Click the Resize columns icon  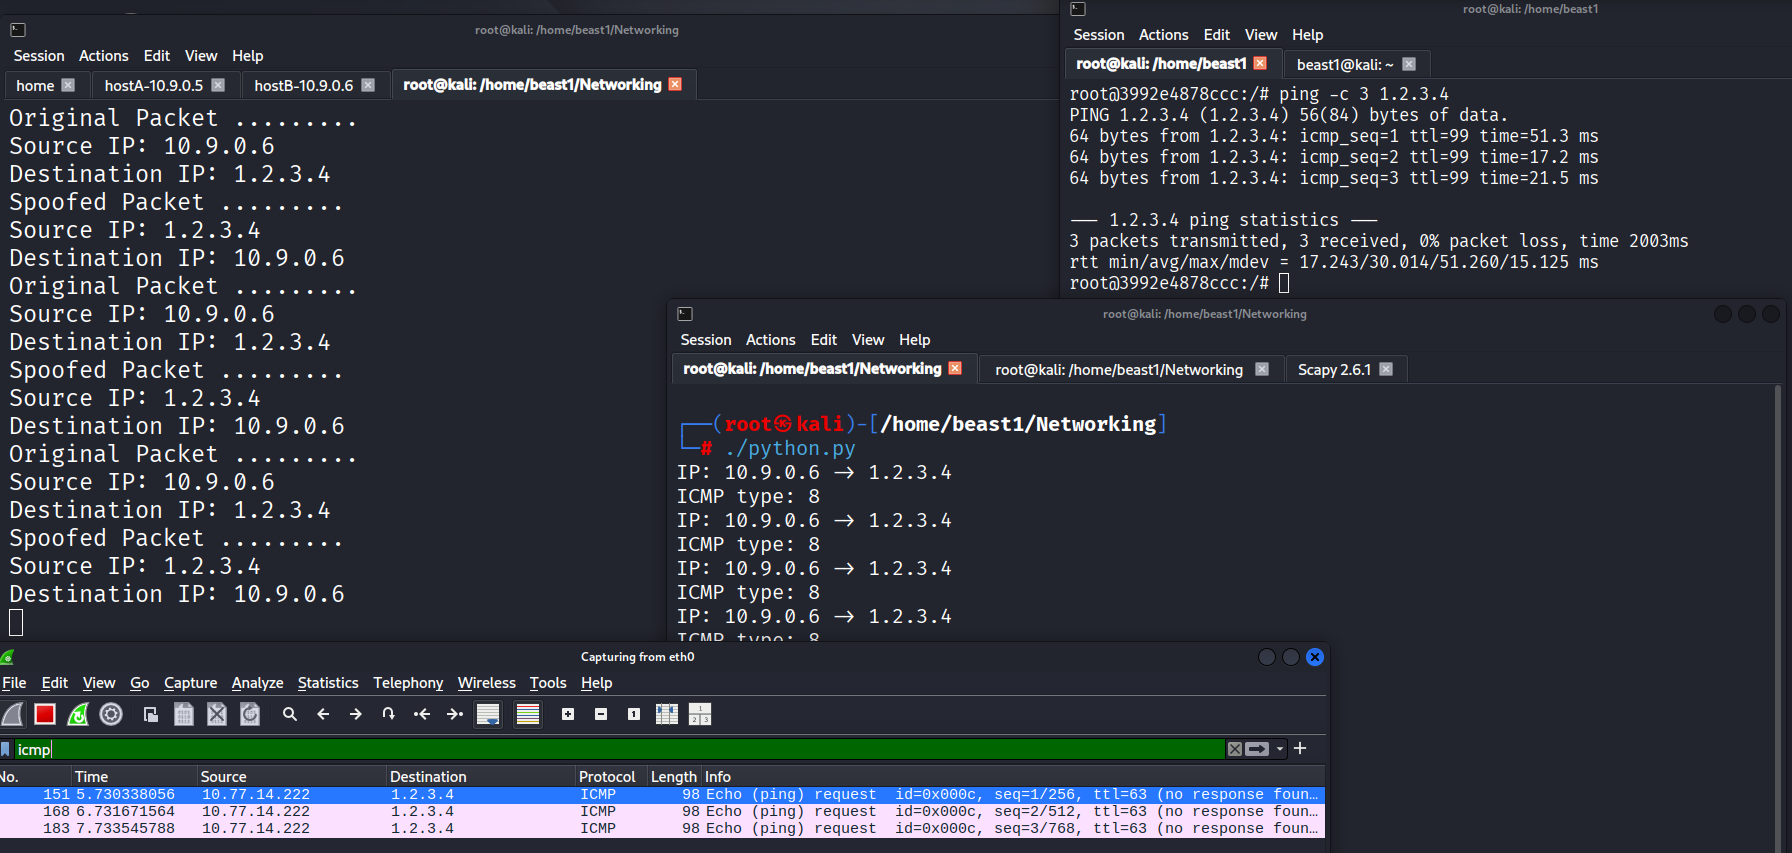point(666,714)
